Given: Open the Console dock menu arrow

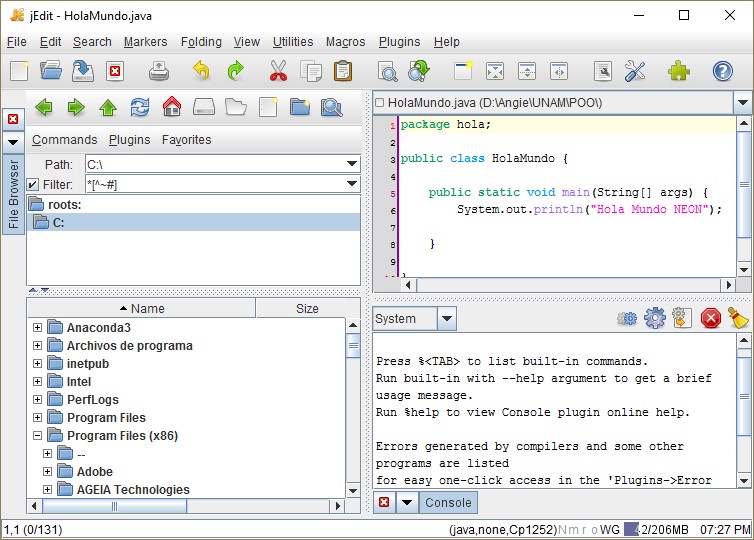Looking at the screenshot, I should (x=407, y=502).
